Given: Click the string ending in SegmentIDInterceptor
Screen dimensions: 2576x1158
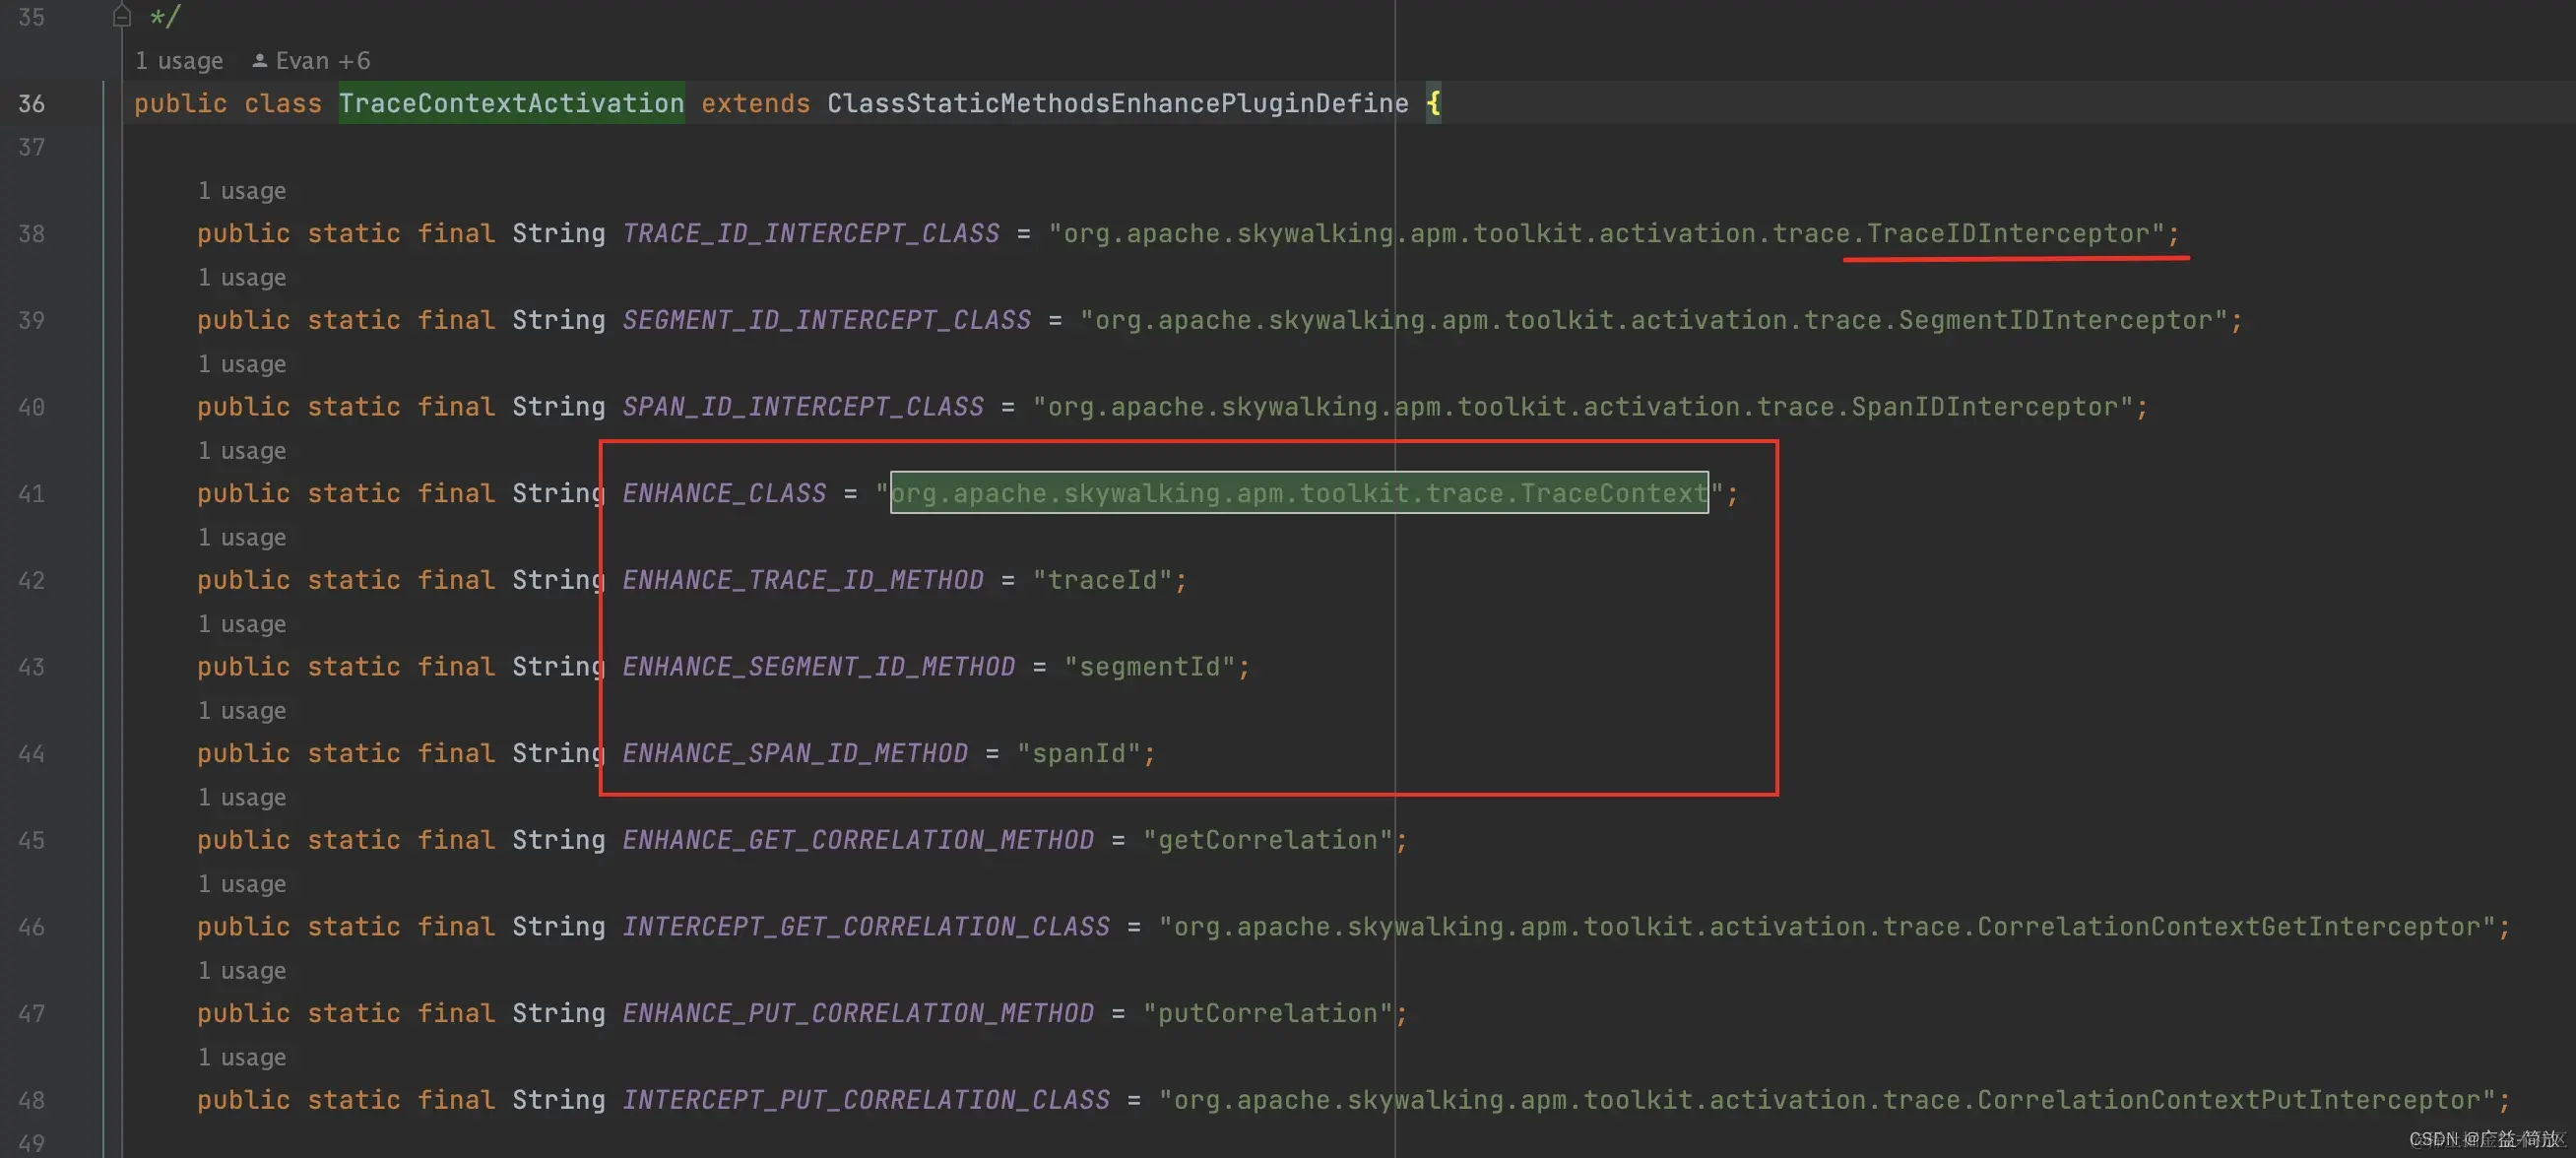Looking at the screenshot, I should coord(1653,320).
